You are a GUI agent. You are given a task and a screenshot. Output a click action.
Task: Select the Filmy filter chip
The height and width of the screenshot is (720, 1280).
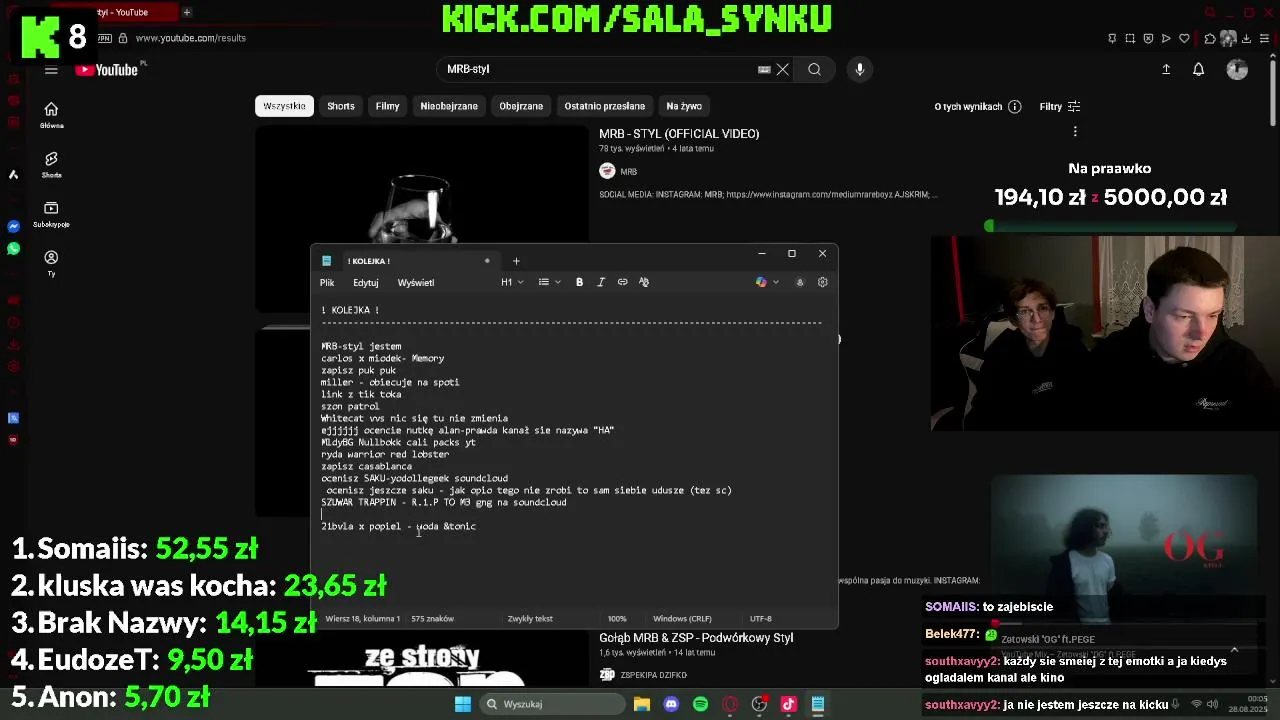pyautogui.click(x=387, y=106)
